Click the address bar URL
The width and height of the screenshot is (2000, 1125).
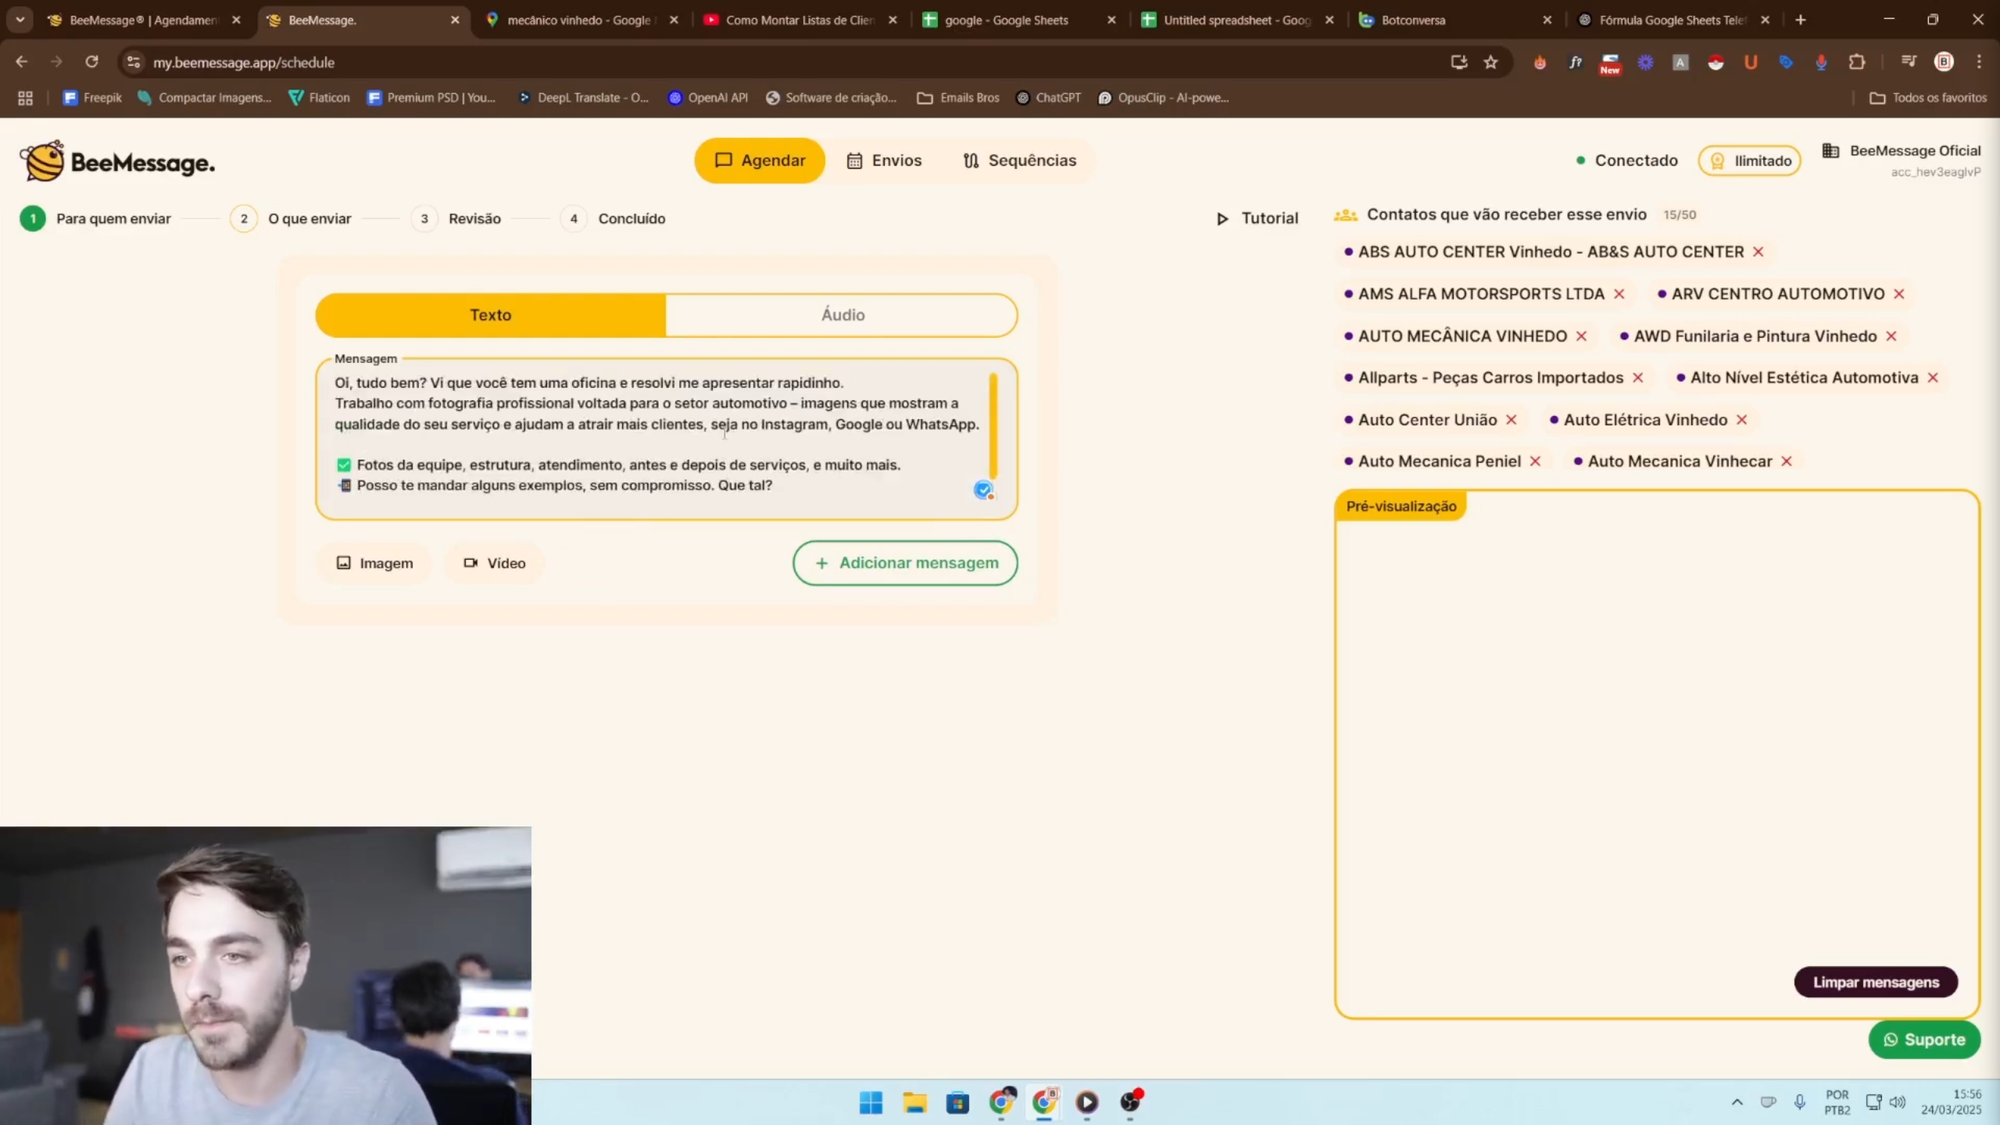tap(244, 62)
